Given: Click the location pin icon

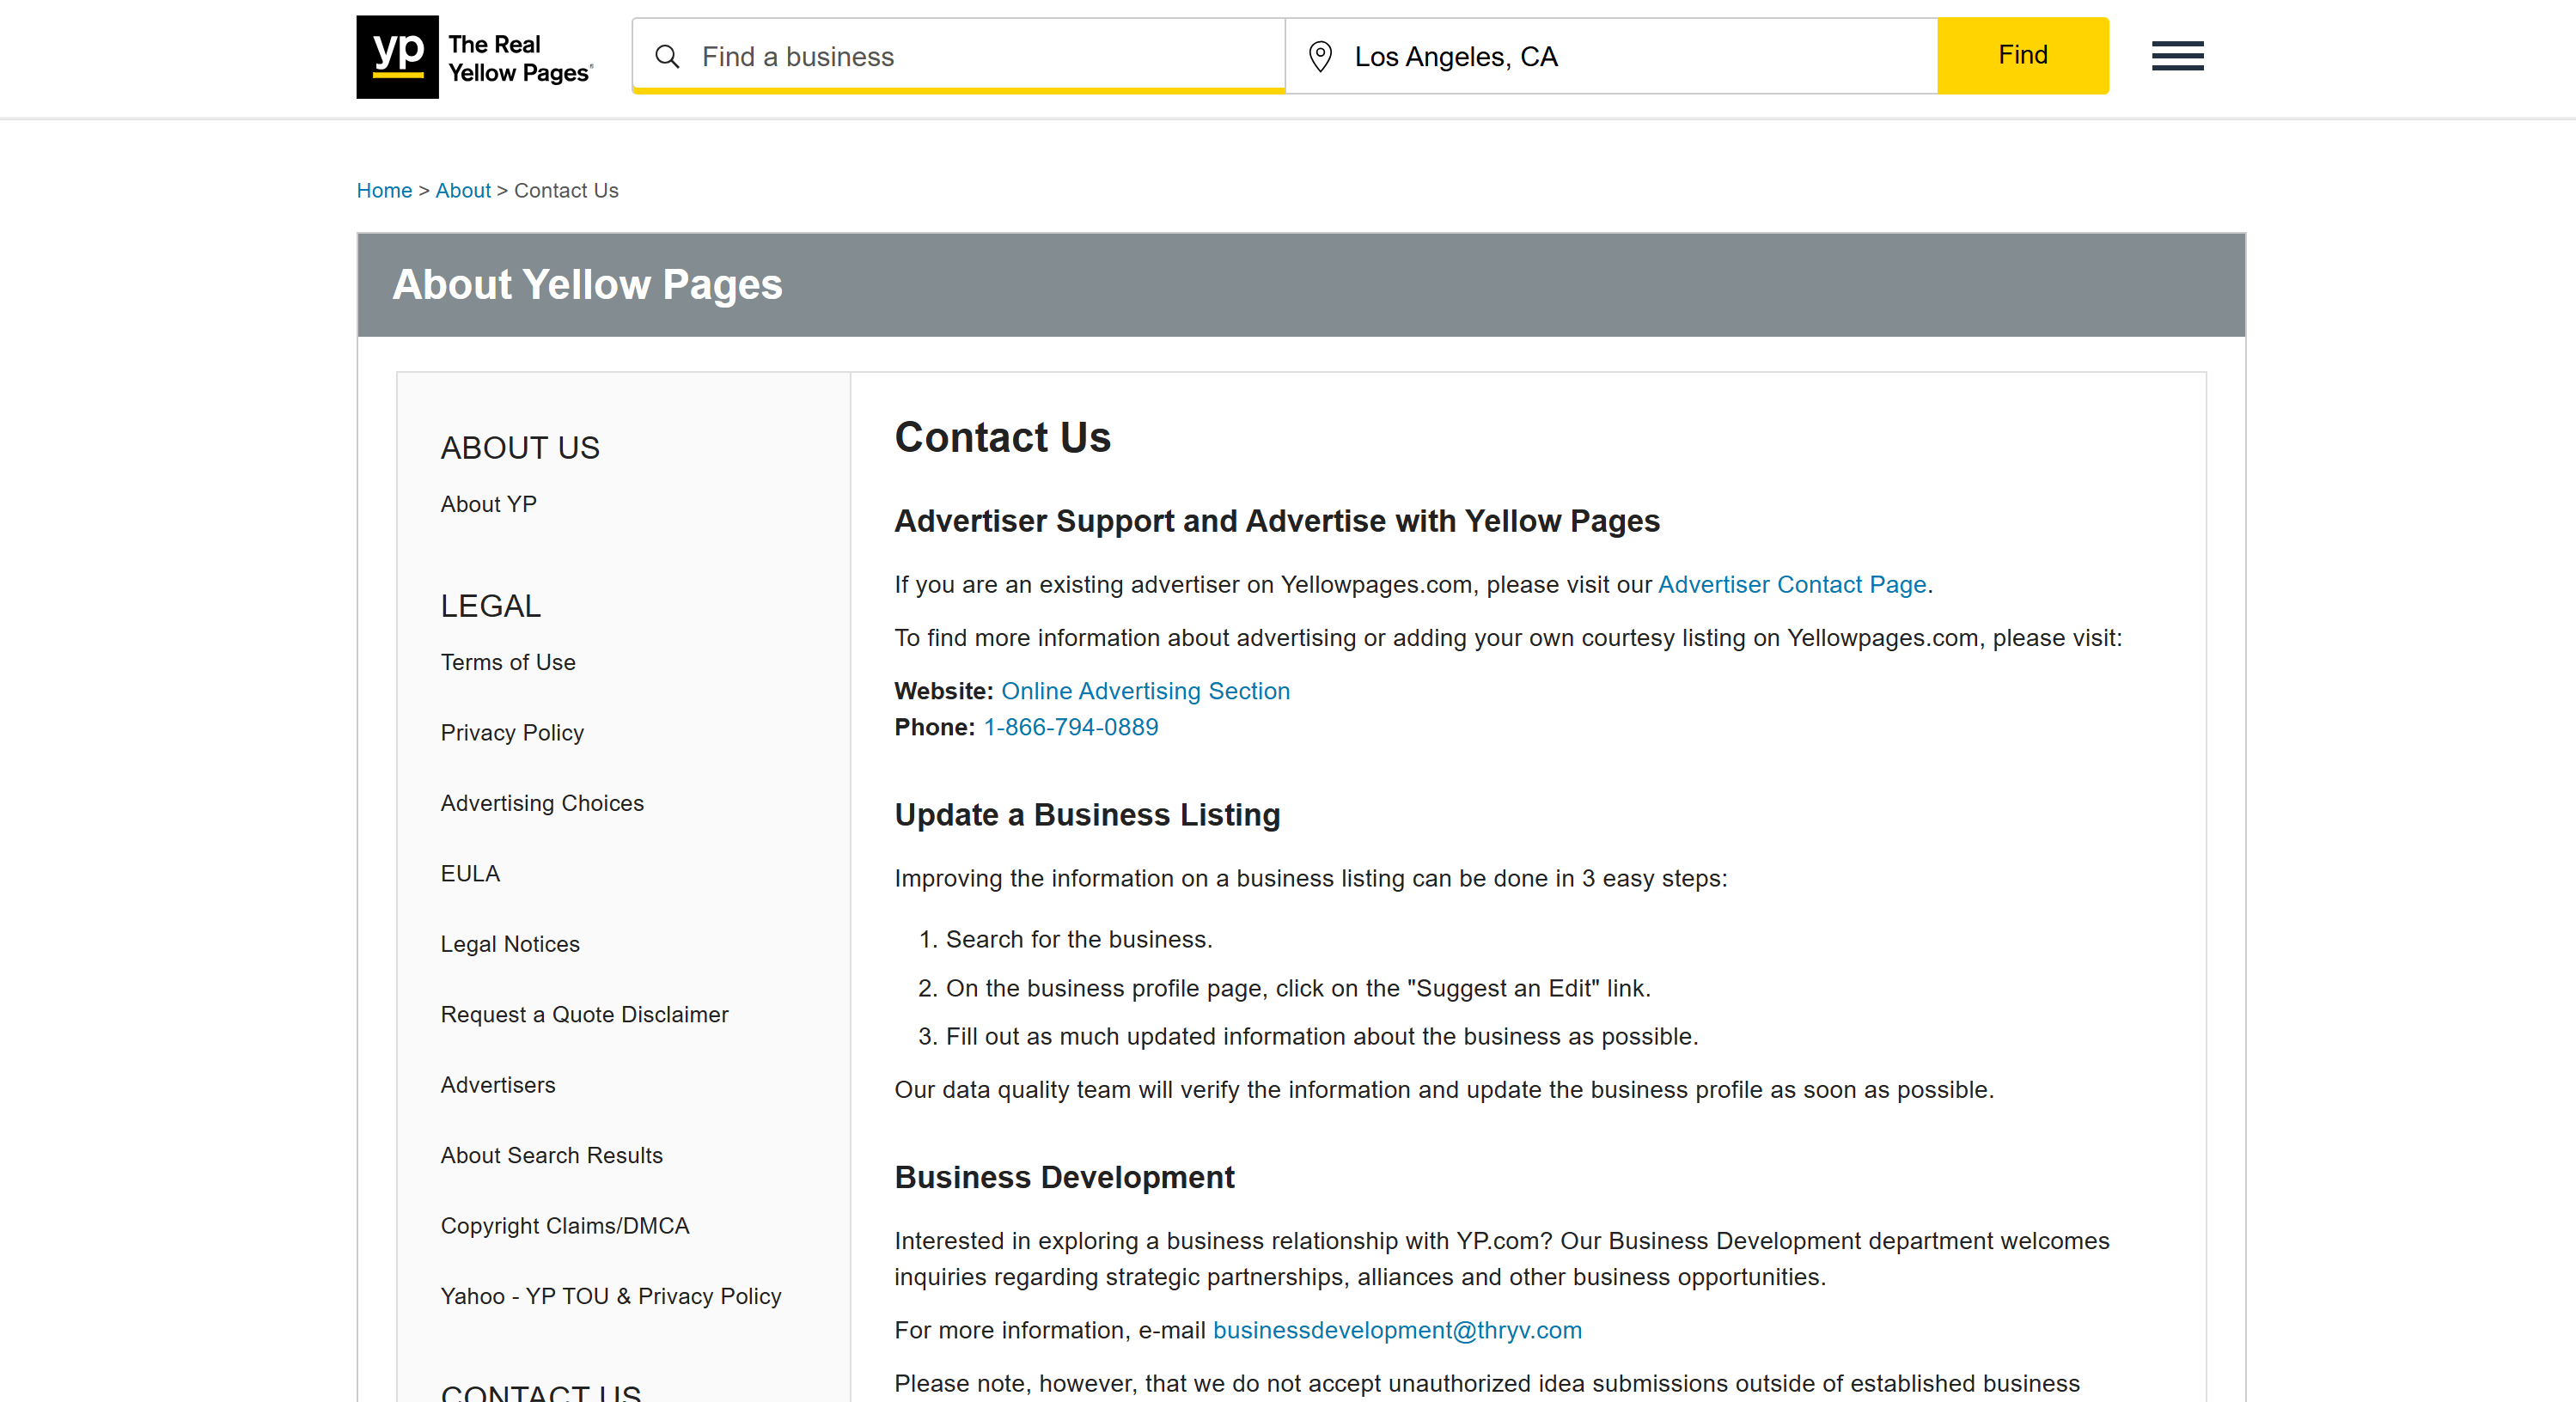Looking at the screenshot, I should (x=1321, y=56).
